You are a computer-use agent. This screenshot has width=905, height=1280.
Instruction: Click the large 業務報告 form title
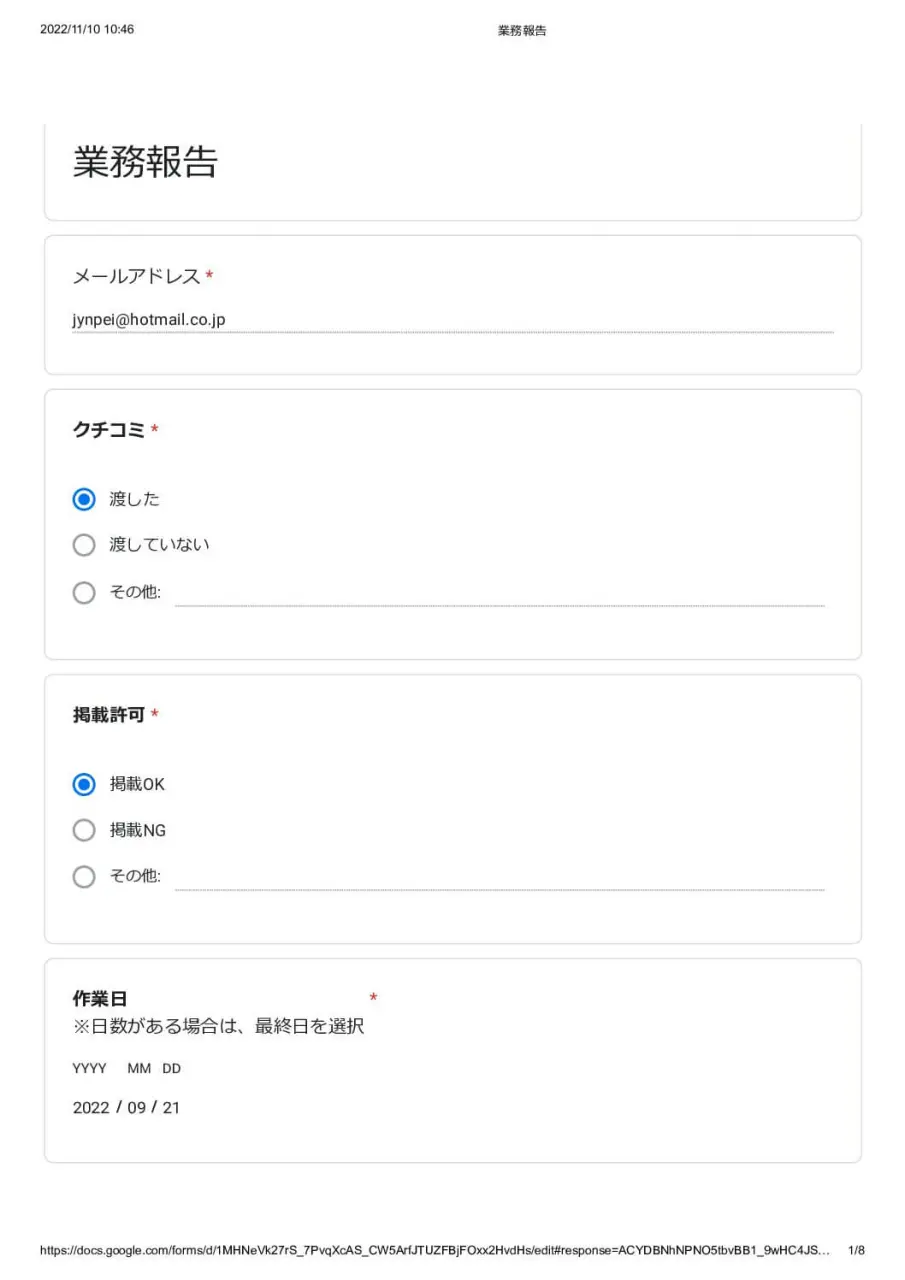(x=145, y=163)
